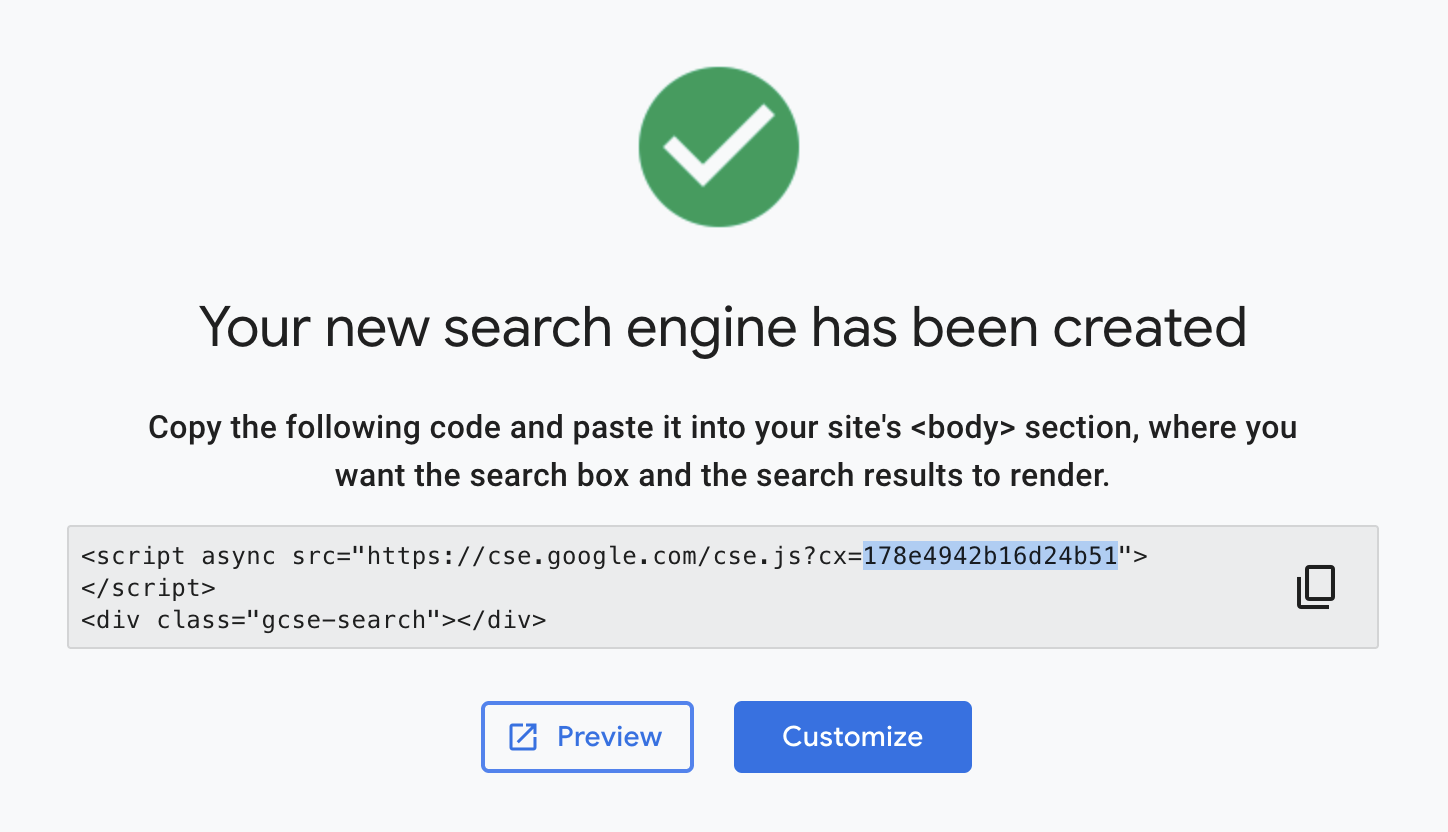Click the copy code icon
This screenshot has height=832, width=1448.
(x=1316, y=587)
